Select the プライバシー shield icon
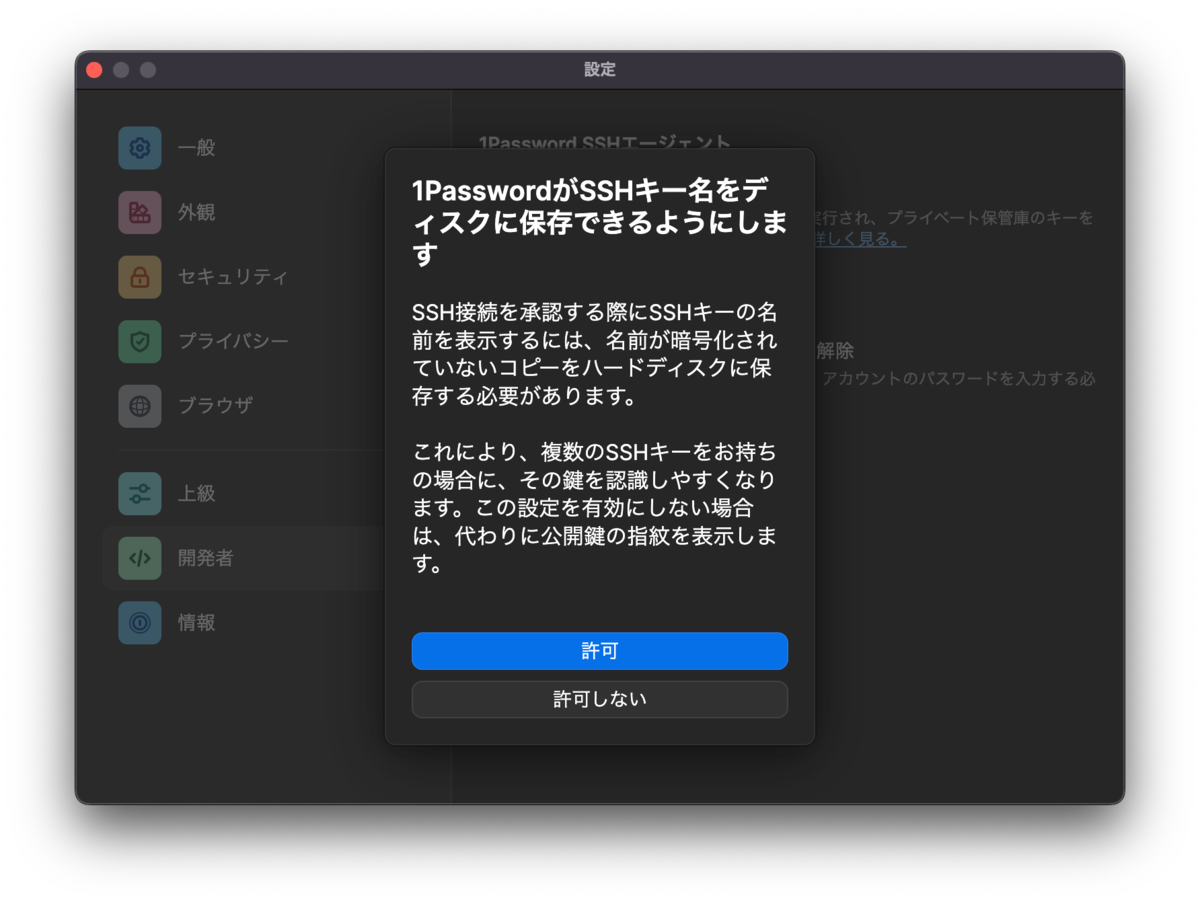 (140, 341)
